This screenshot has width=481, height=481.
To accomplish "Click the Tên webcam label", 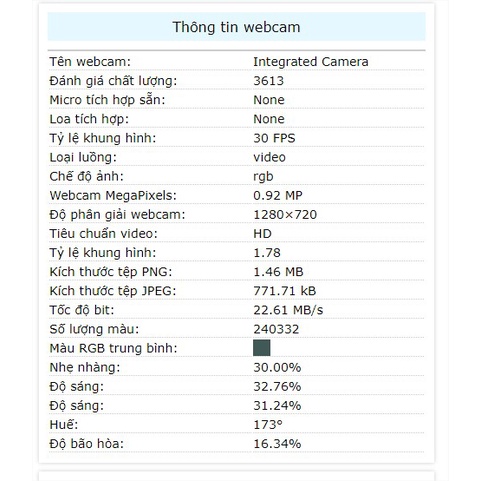I will 90,62.
